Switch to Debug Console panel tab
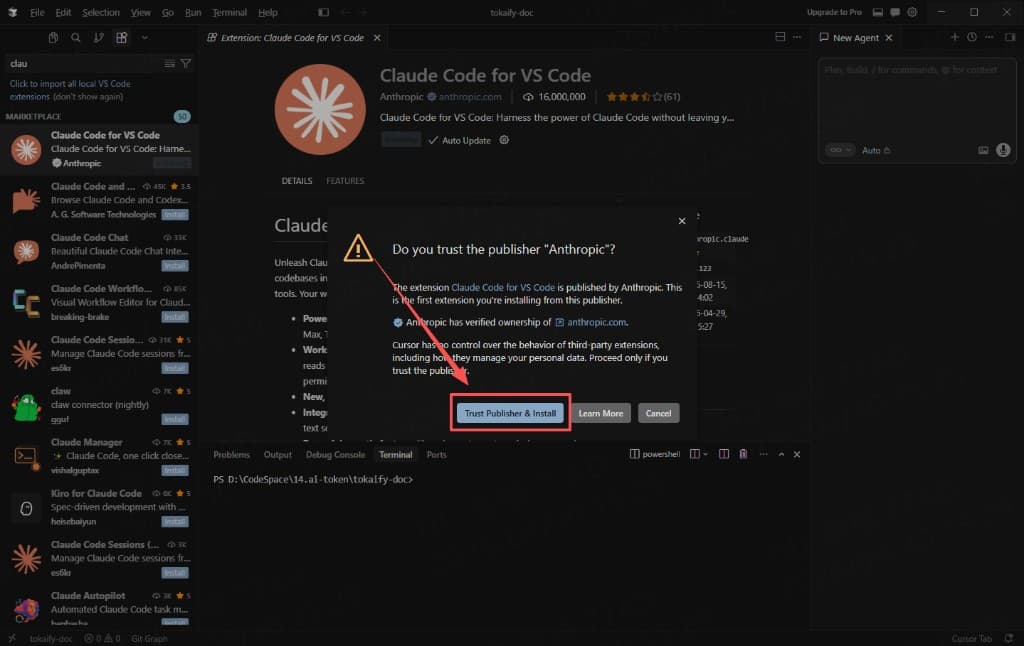The image size is (1024, 646). pyautogui.click(x=335, y=455)
